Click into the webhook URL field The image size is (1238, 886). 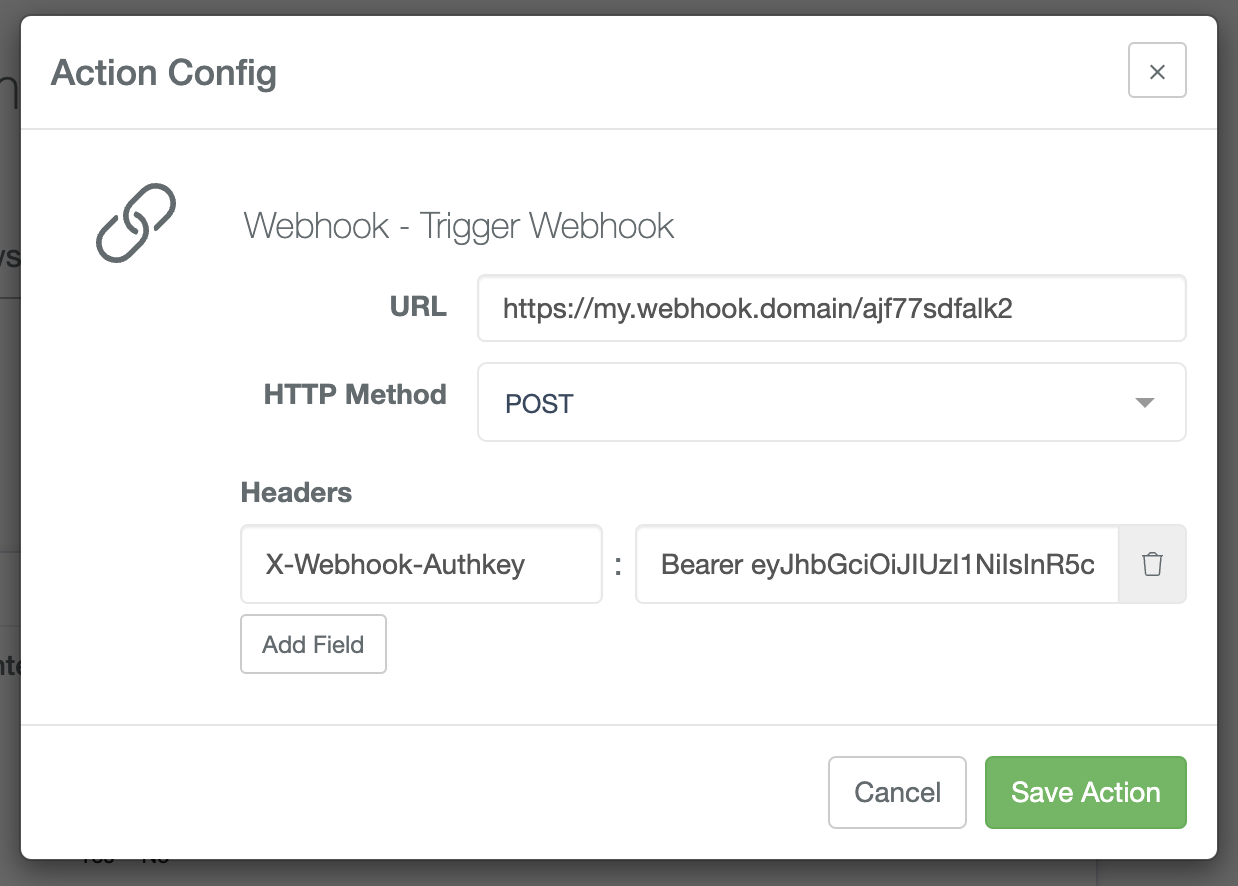coord(832,308)
